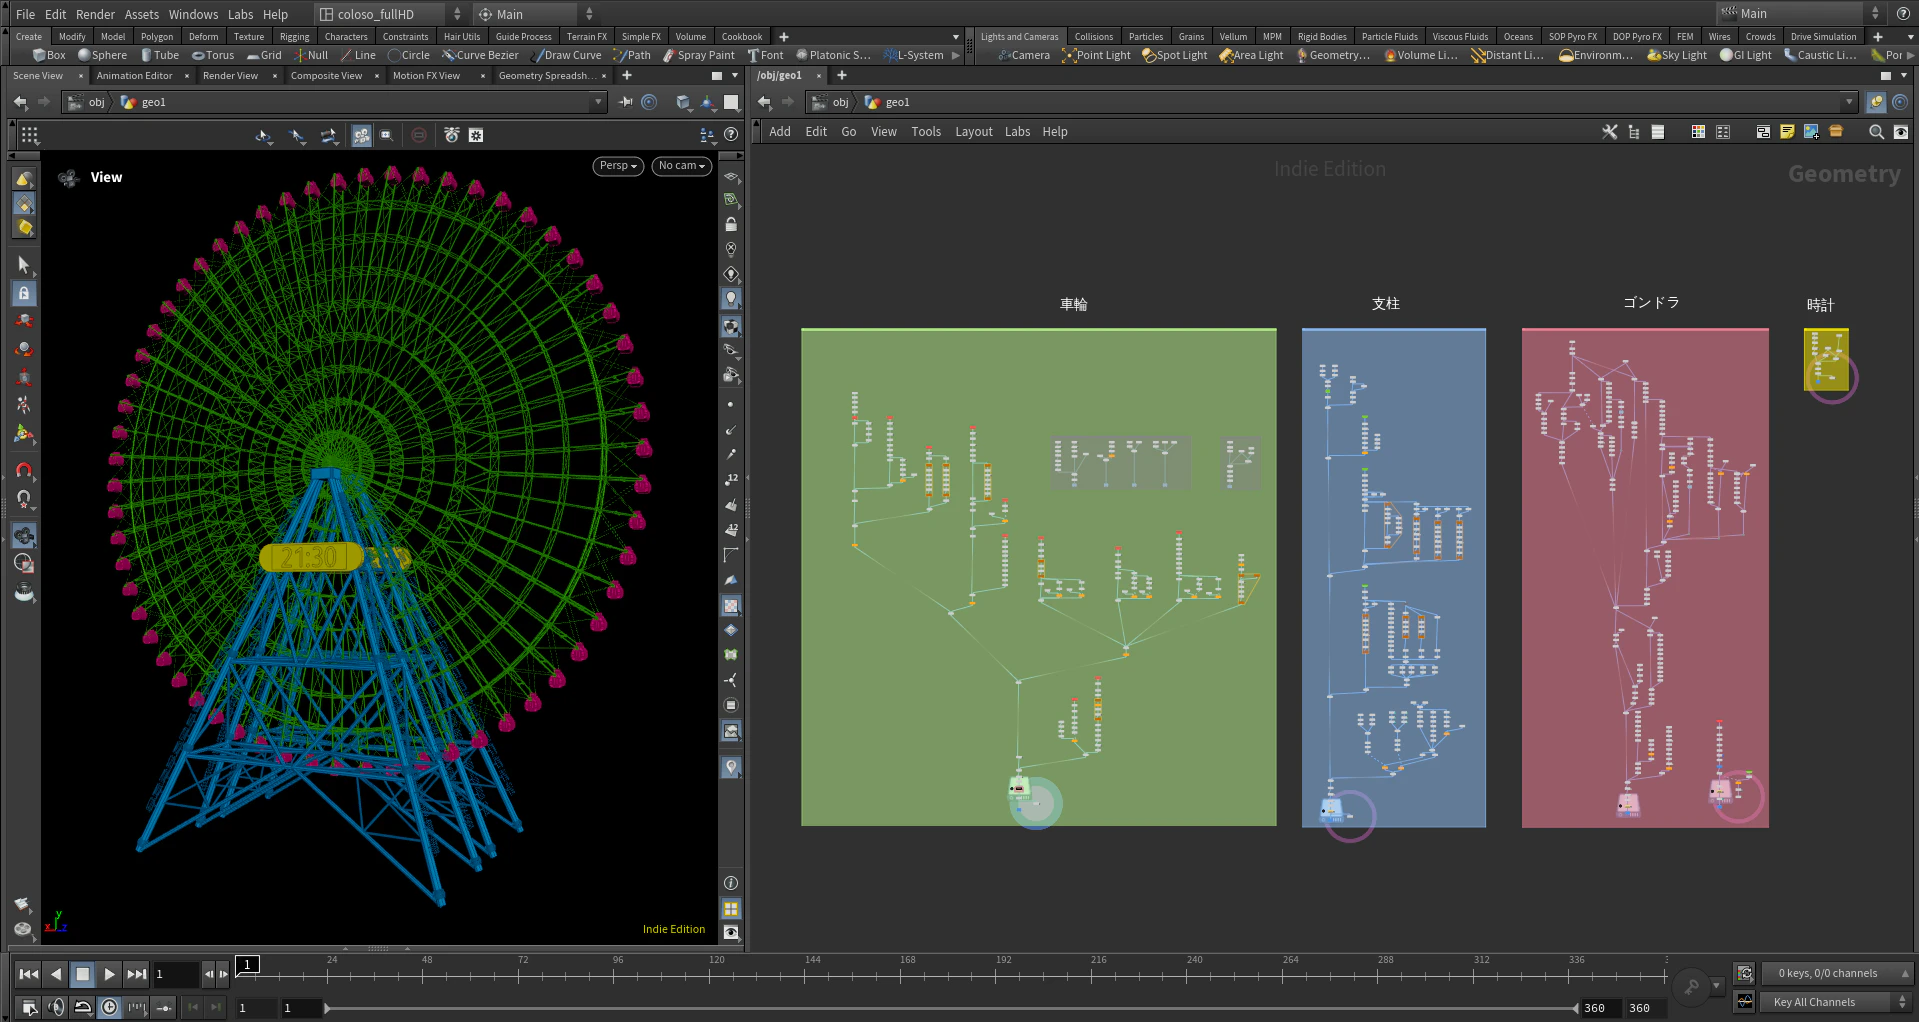Create a Spot Light from the shelf
The height and width of the screenshot is (1022, 1919).
[1175, 56]
